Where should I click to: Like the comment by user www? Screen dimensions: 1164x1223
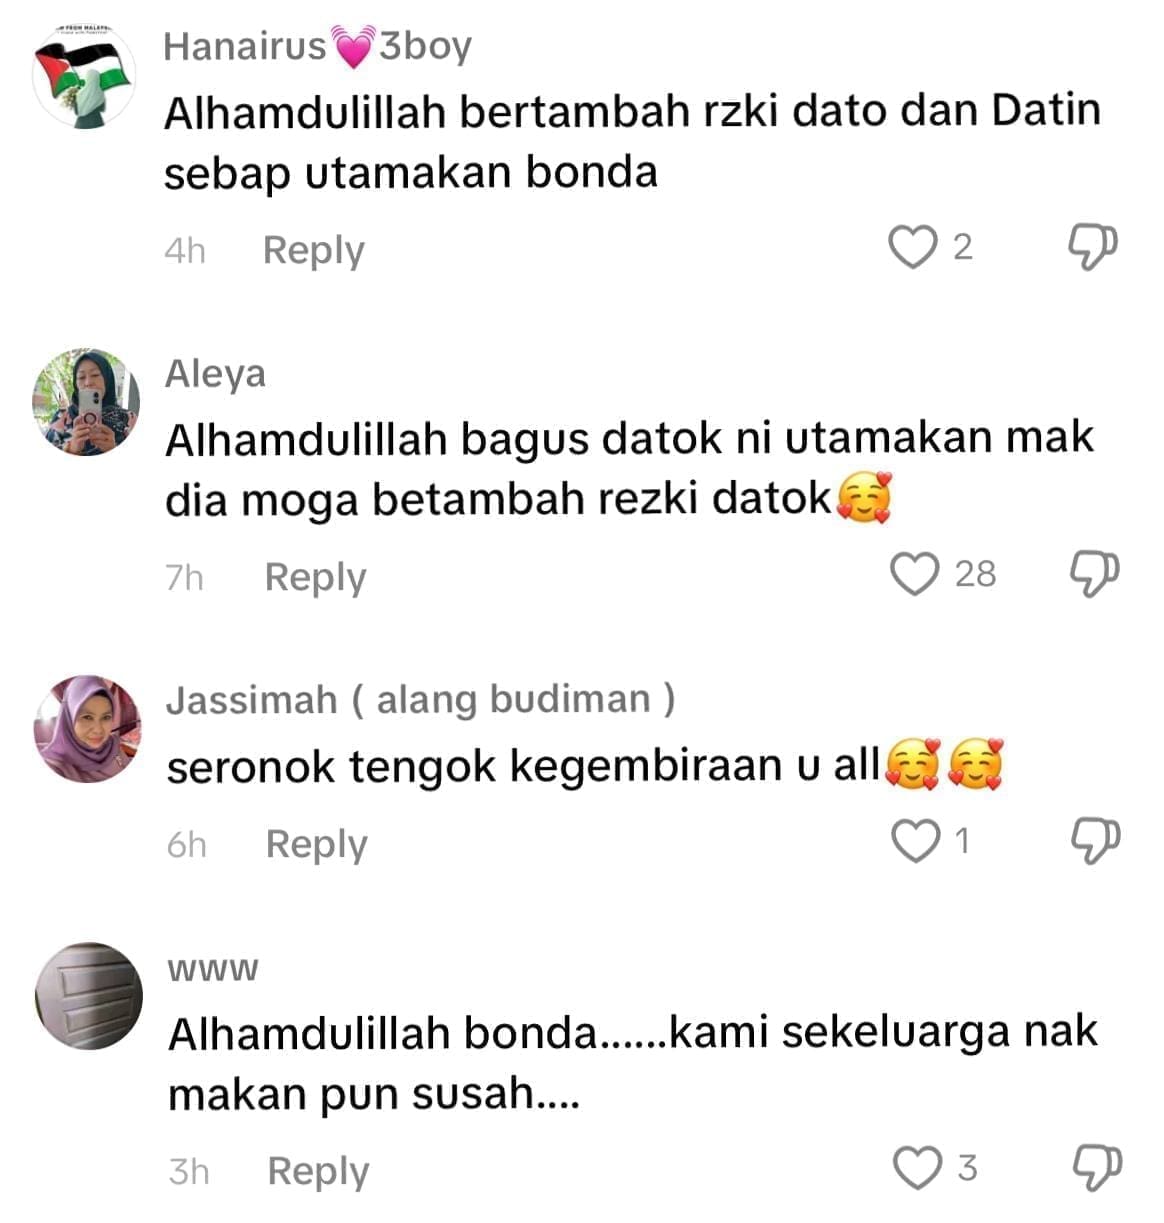pos(918,1168)
